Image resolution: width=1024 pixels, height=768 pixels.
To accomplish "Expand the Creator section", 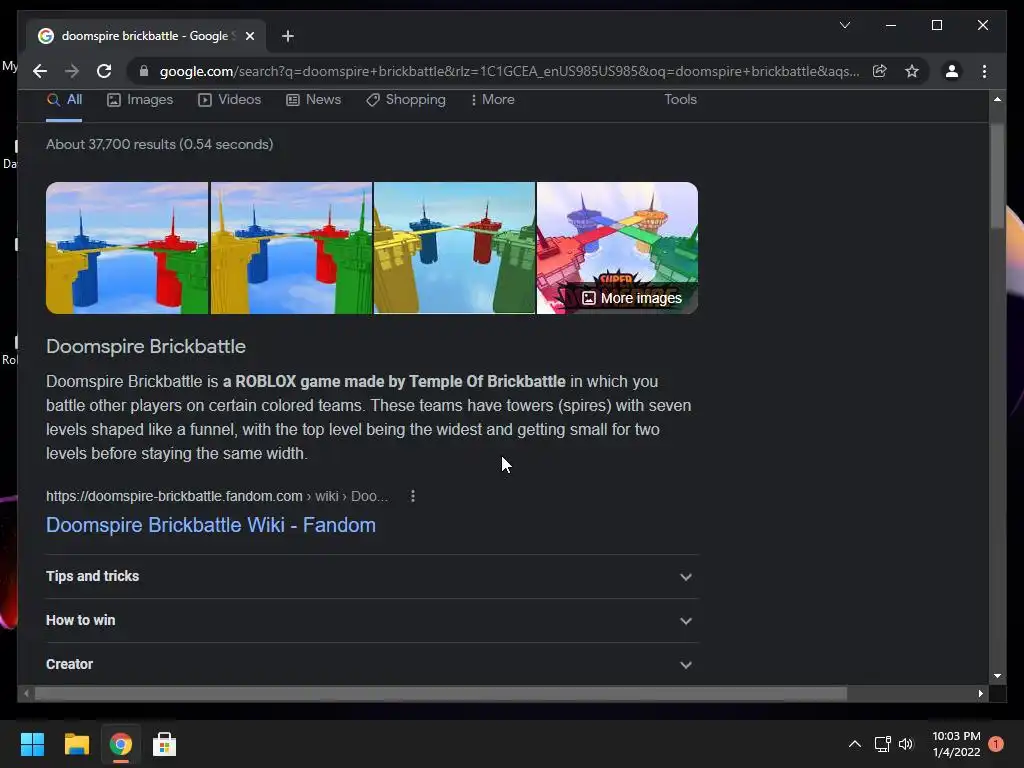I will tap(372, 664).
